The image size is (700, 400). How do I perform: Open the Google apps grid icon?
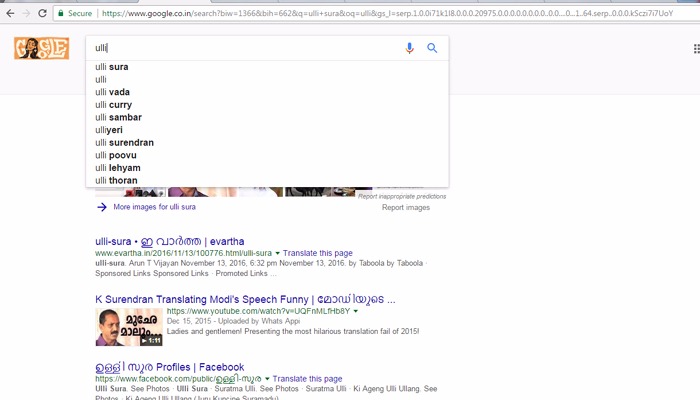696,49
